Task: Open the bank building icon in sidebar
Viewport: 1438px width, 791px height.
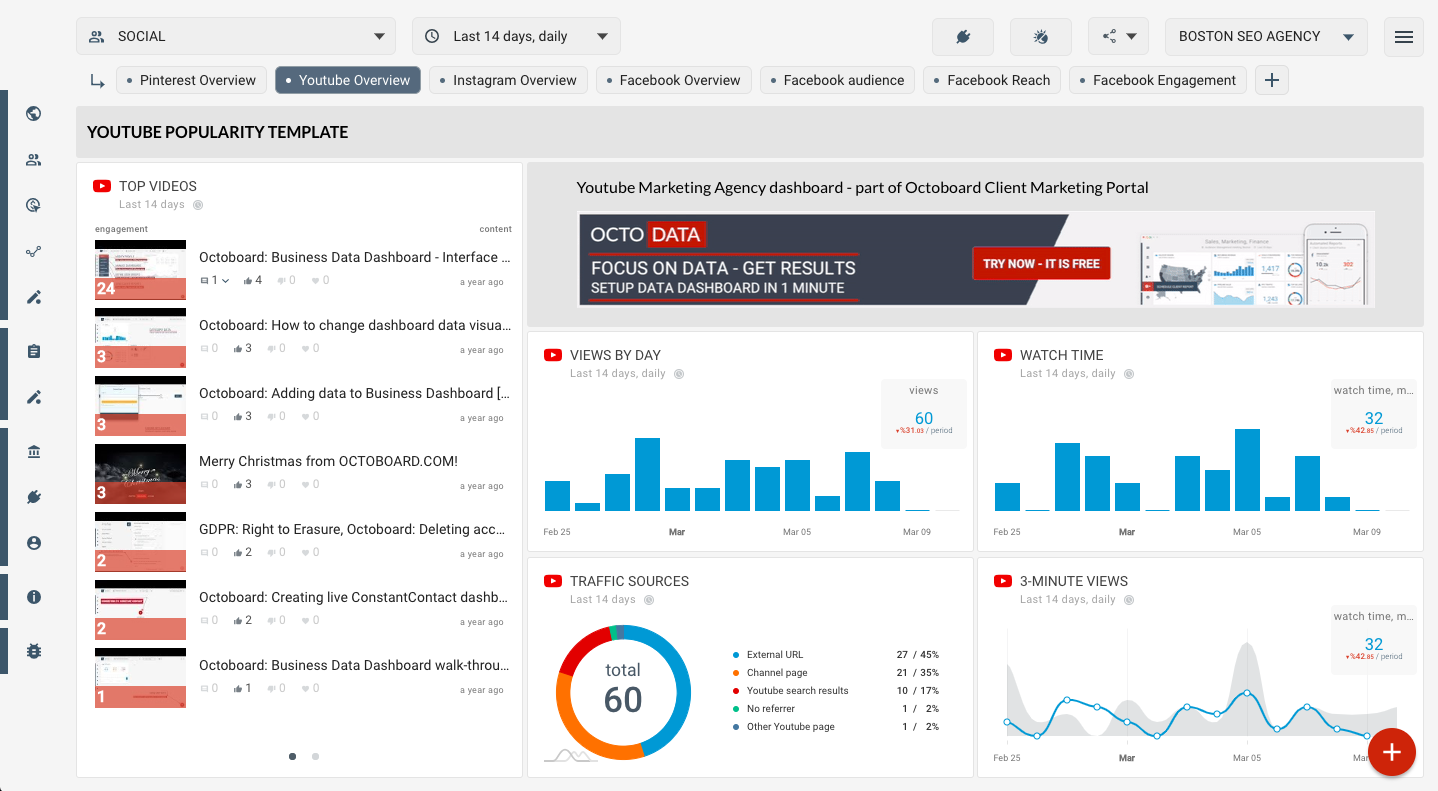Action: pyautogui.click(x=34, y=452)
